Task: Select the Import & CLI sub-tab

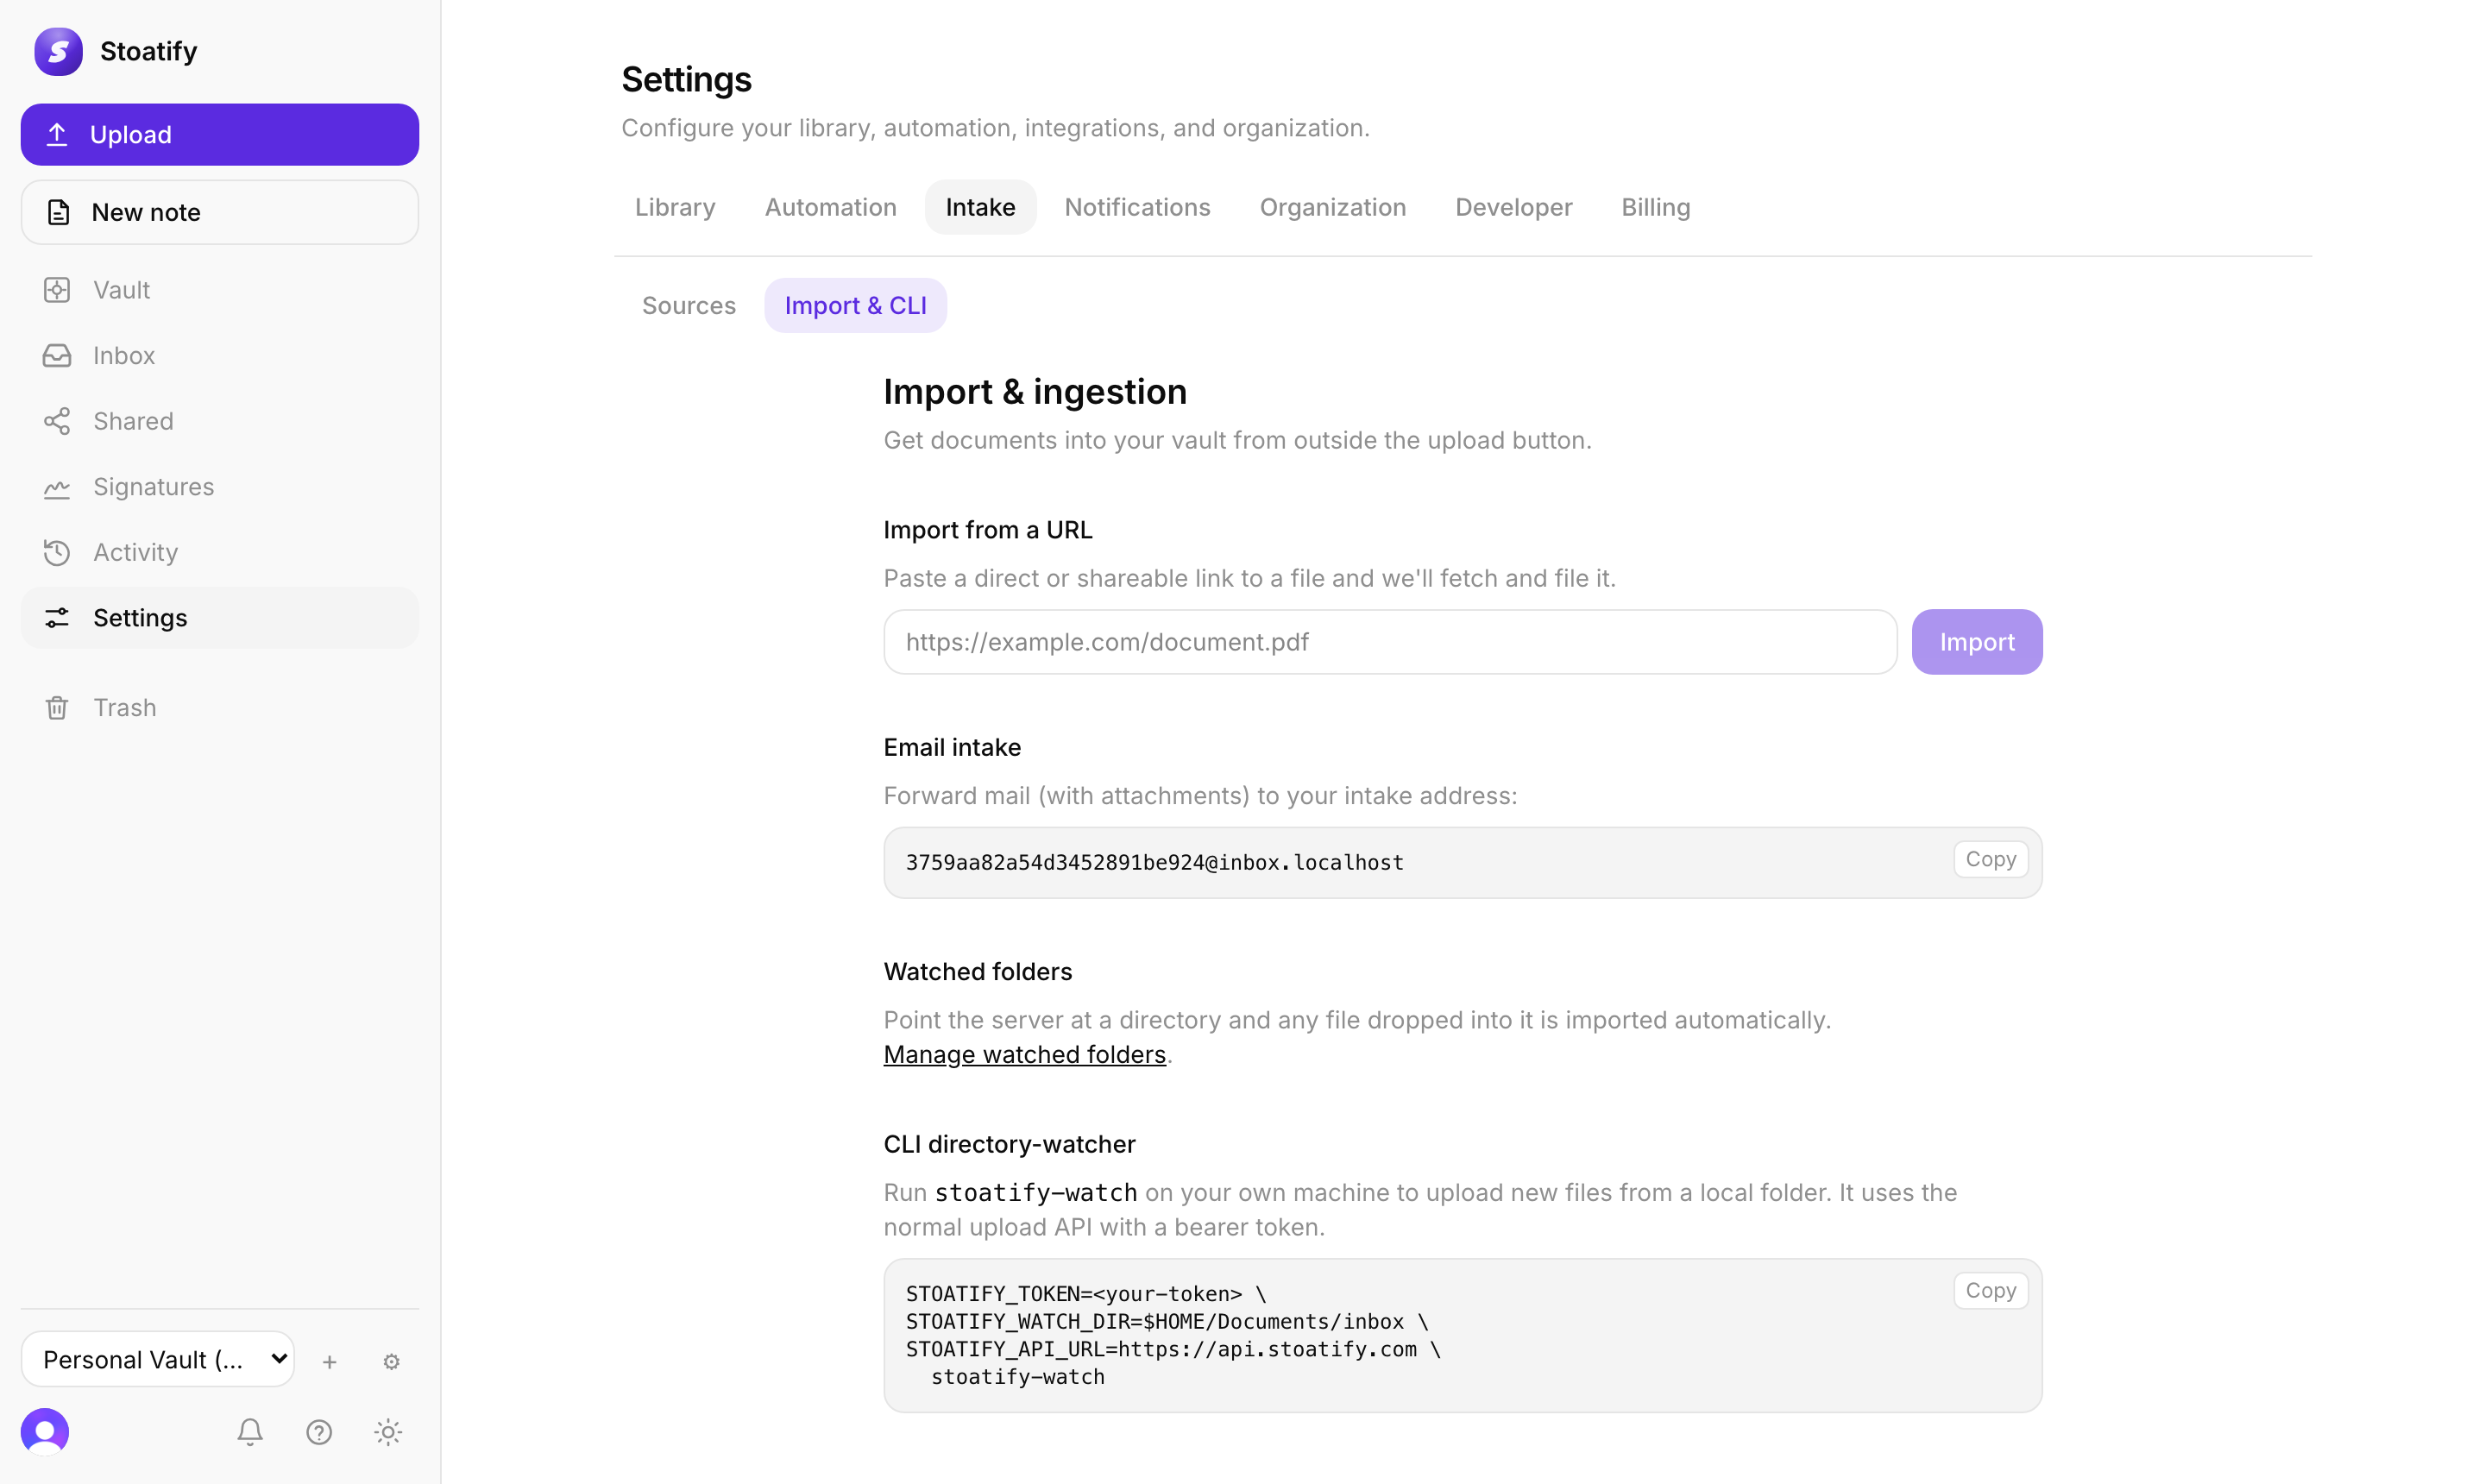Action: coord(855,305)
